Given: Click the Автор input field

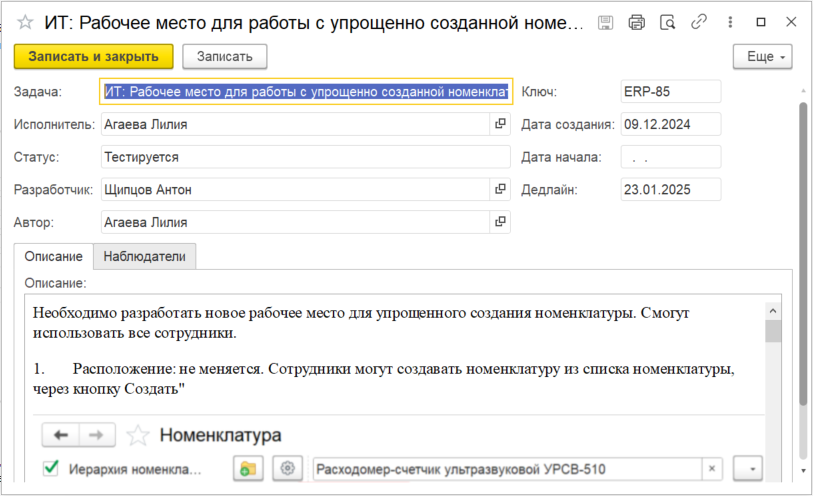Looking at the screenshot, I should click(x=296, y=222).
